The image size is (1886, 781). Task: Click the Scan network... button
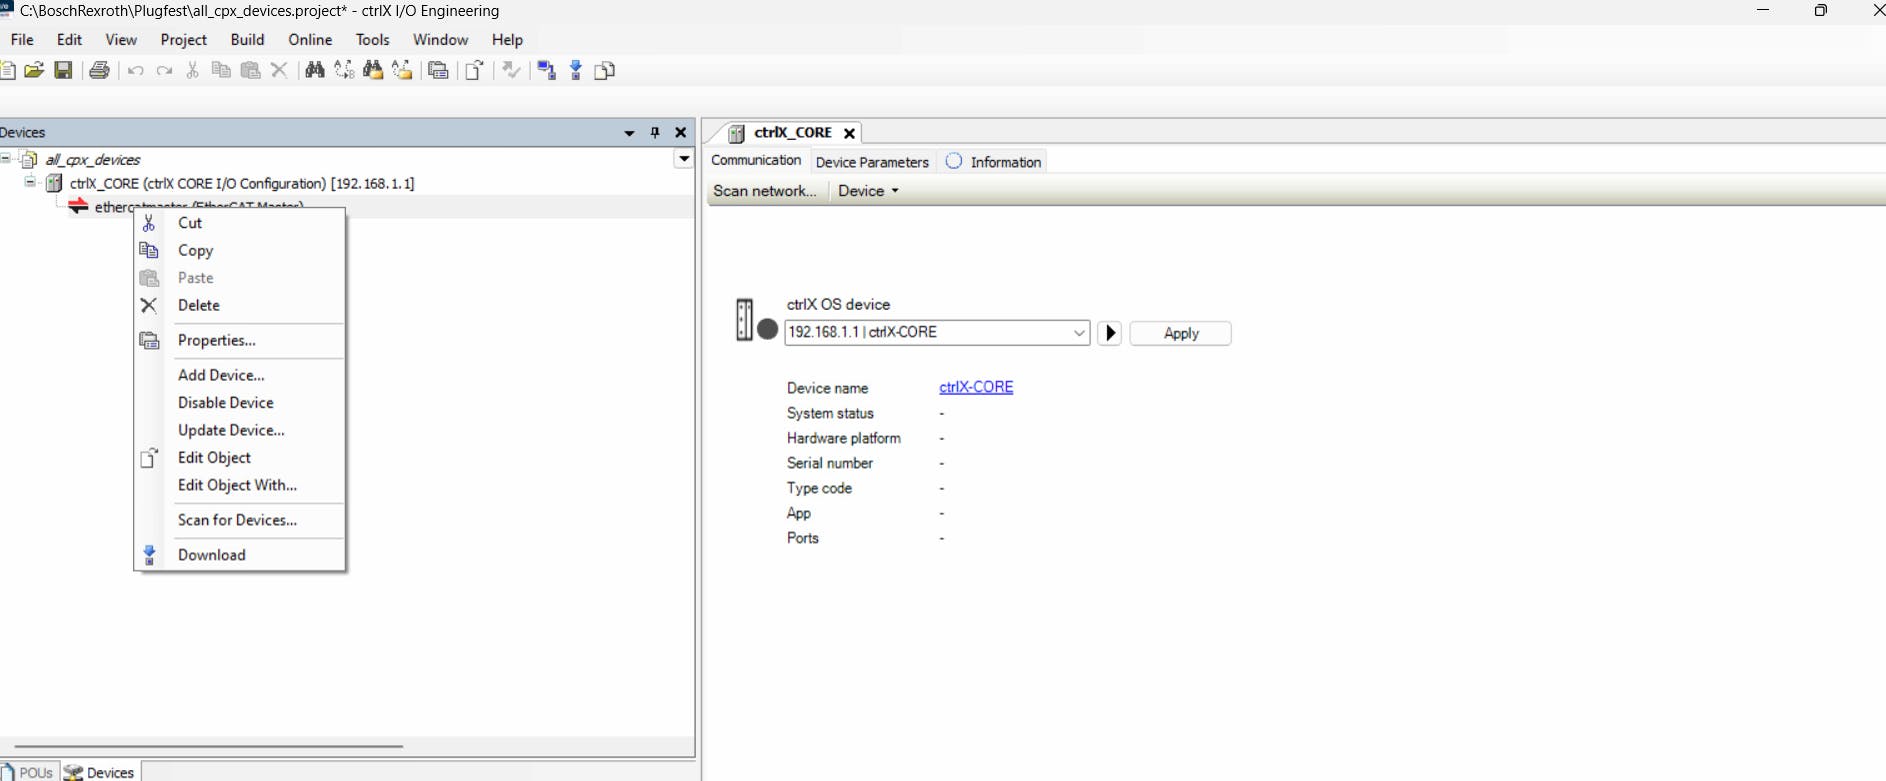click(x=765, y=190)
